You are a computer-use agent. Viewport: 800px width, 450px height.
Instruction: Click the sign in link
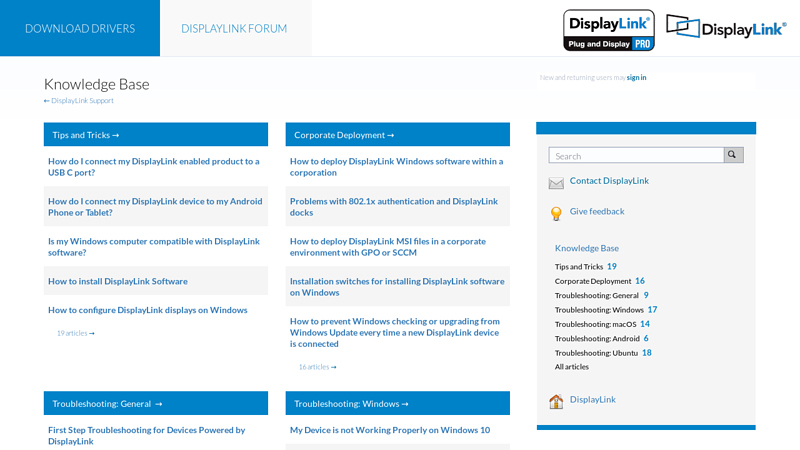tap(636, 78)
